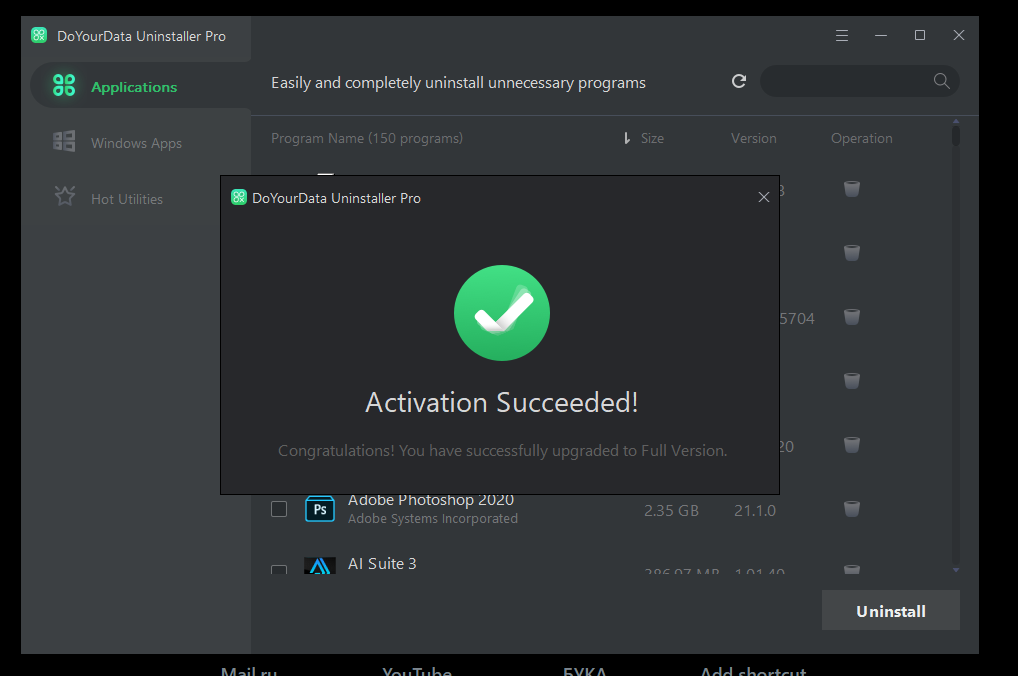The image size is (1018, 676).
Task: Tick the Adobe Photoshop 2020 checkbox
Action: pos(279,509)
